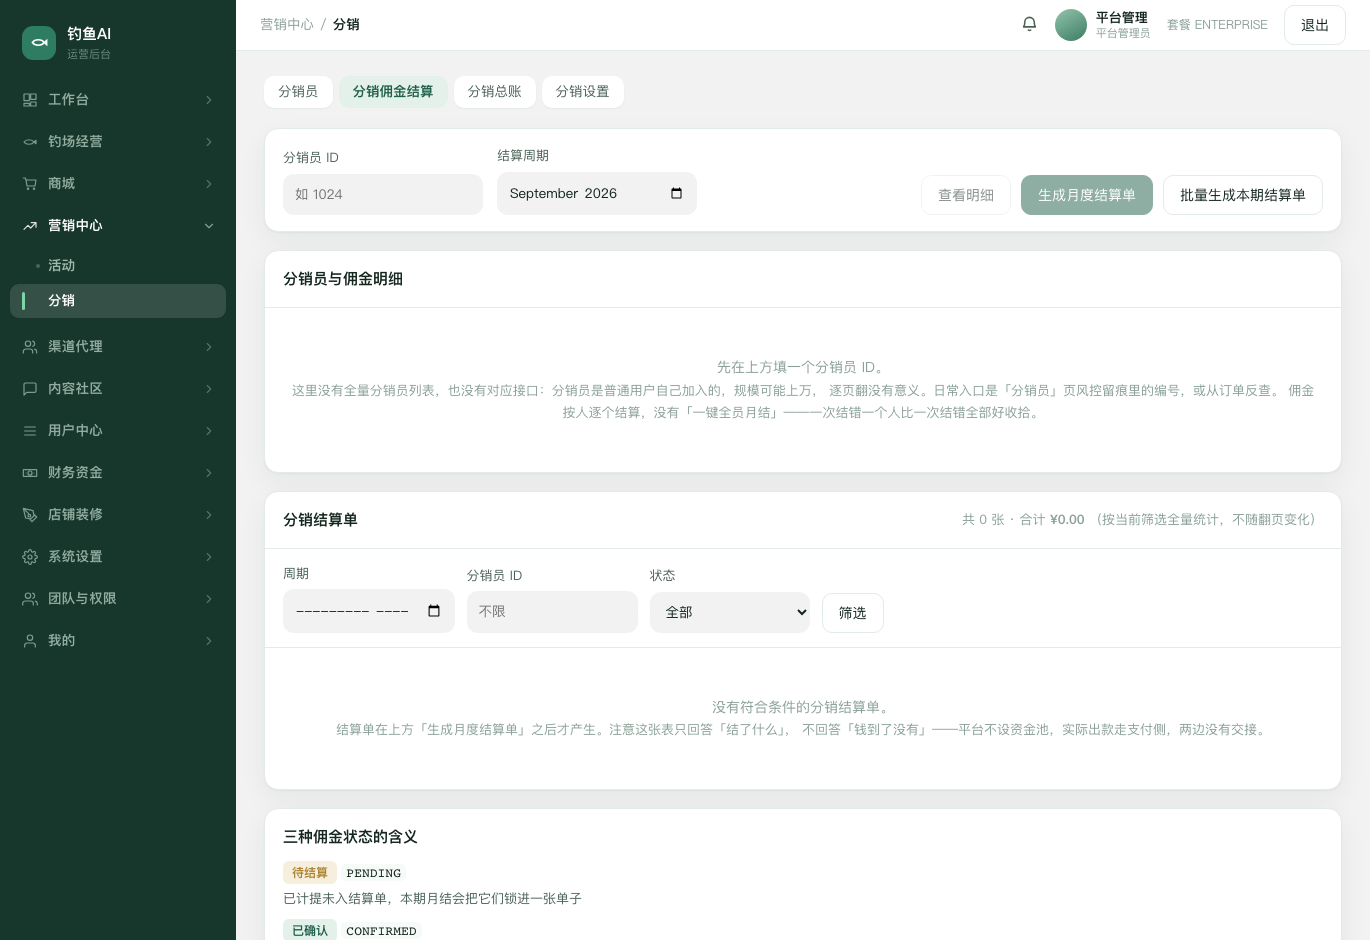Expand the 我的 menu chevron
This screenshot has width=1370, height=940.
(x=209, y=641)
